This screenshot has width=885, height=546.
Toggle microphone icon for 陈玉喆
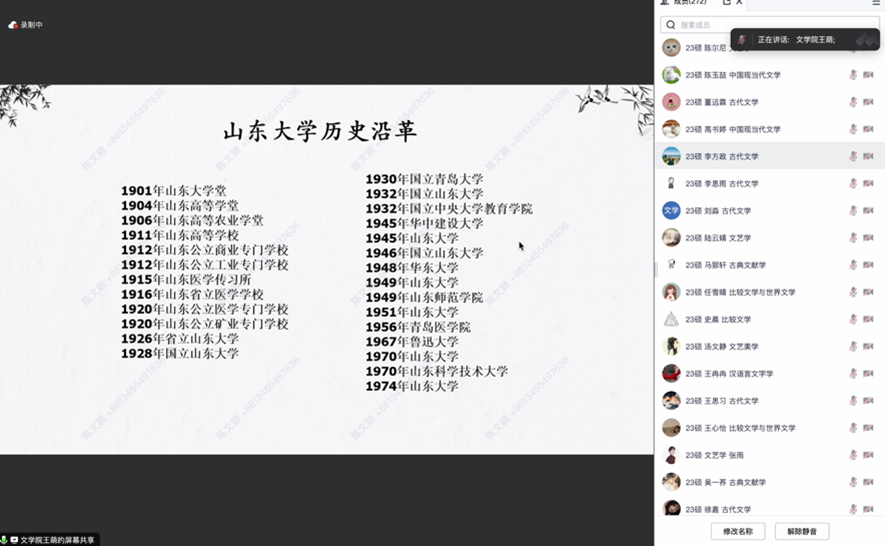pos(853,75)
